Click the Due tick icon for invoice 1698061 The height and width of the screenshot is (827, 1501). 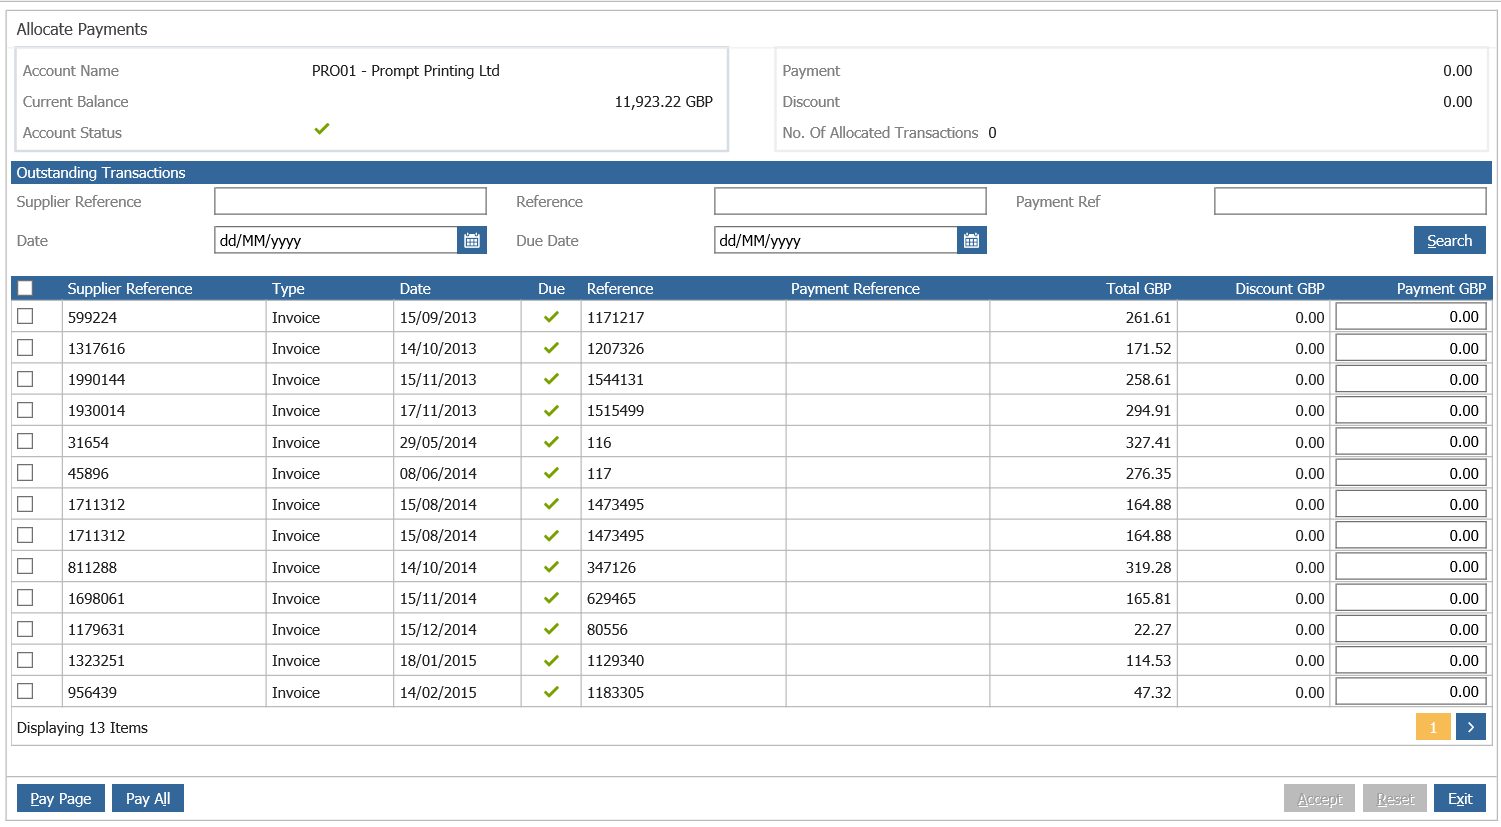[551, 598]
